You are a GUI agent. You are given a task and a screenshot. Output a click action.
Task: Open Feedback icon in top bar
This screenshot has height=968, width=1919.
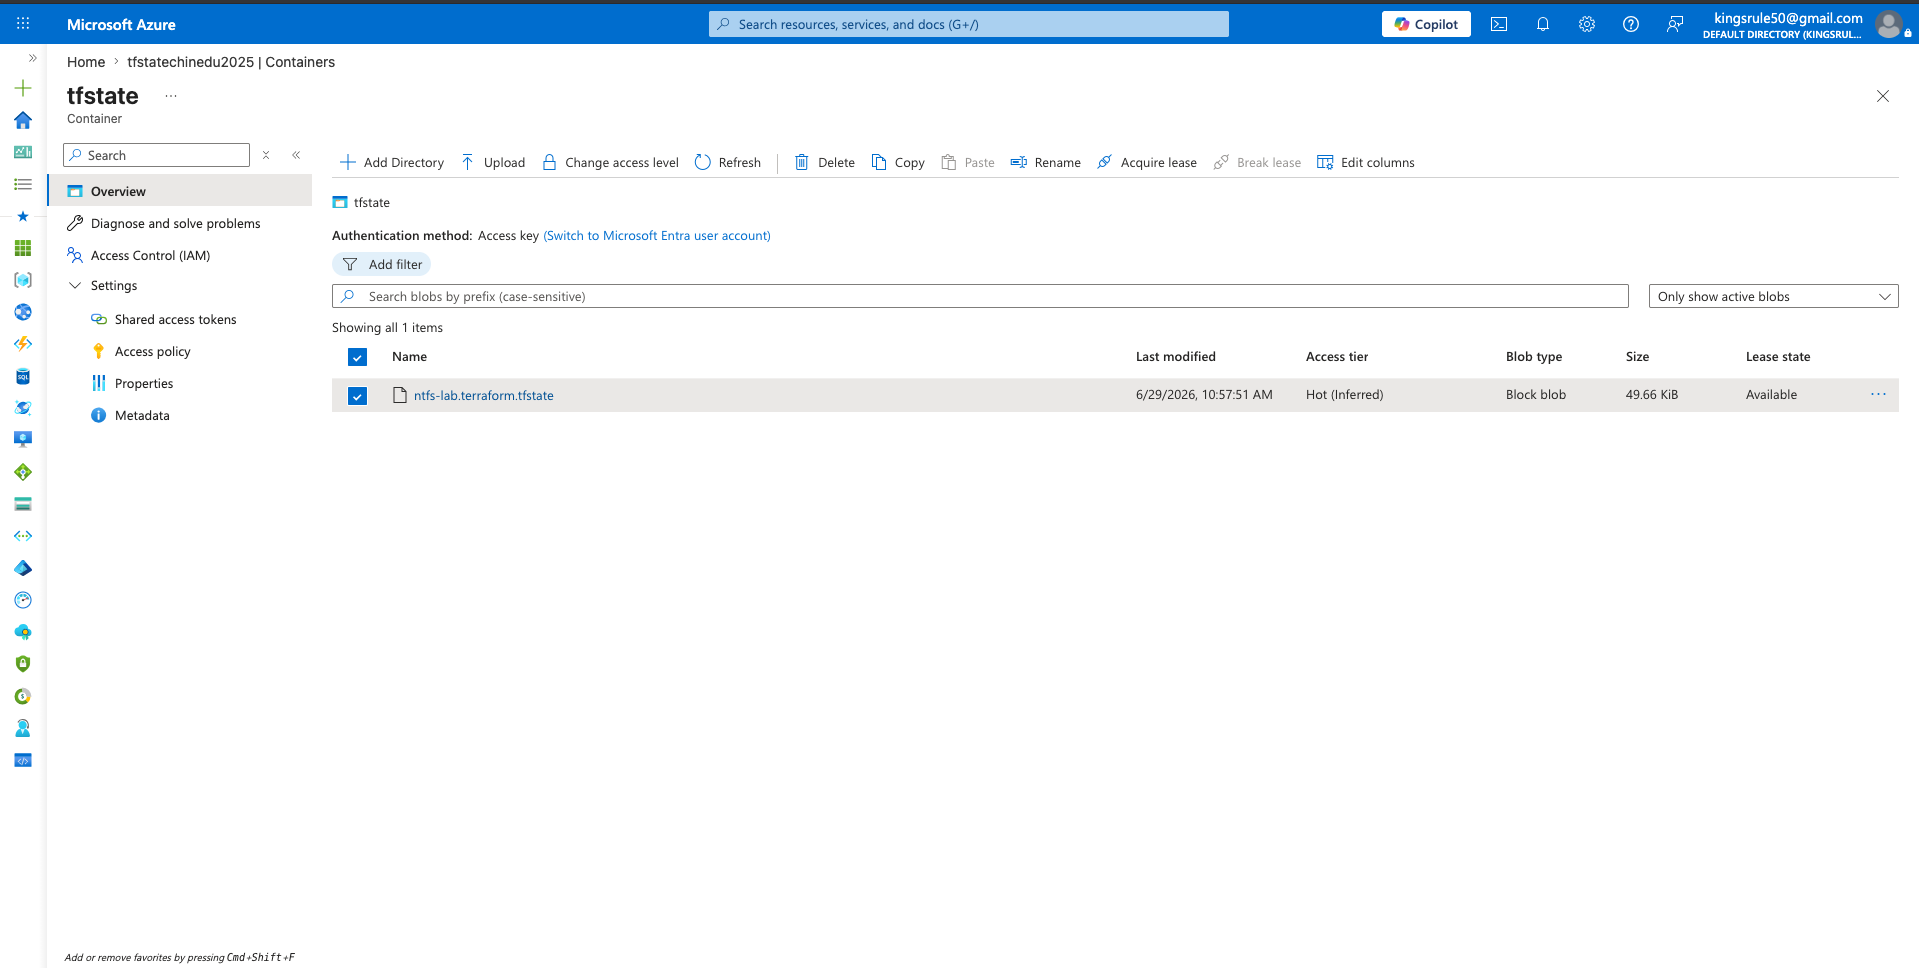coord(1675,24)
